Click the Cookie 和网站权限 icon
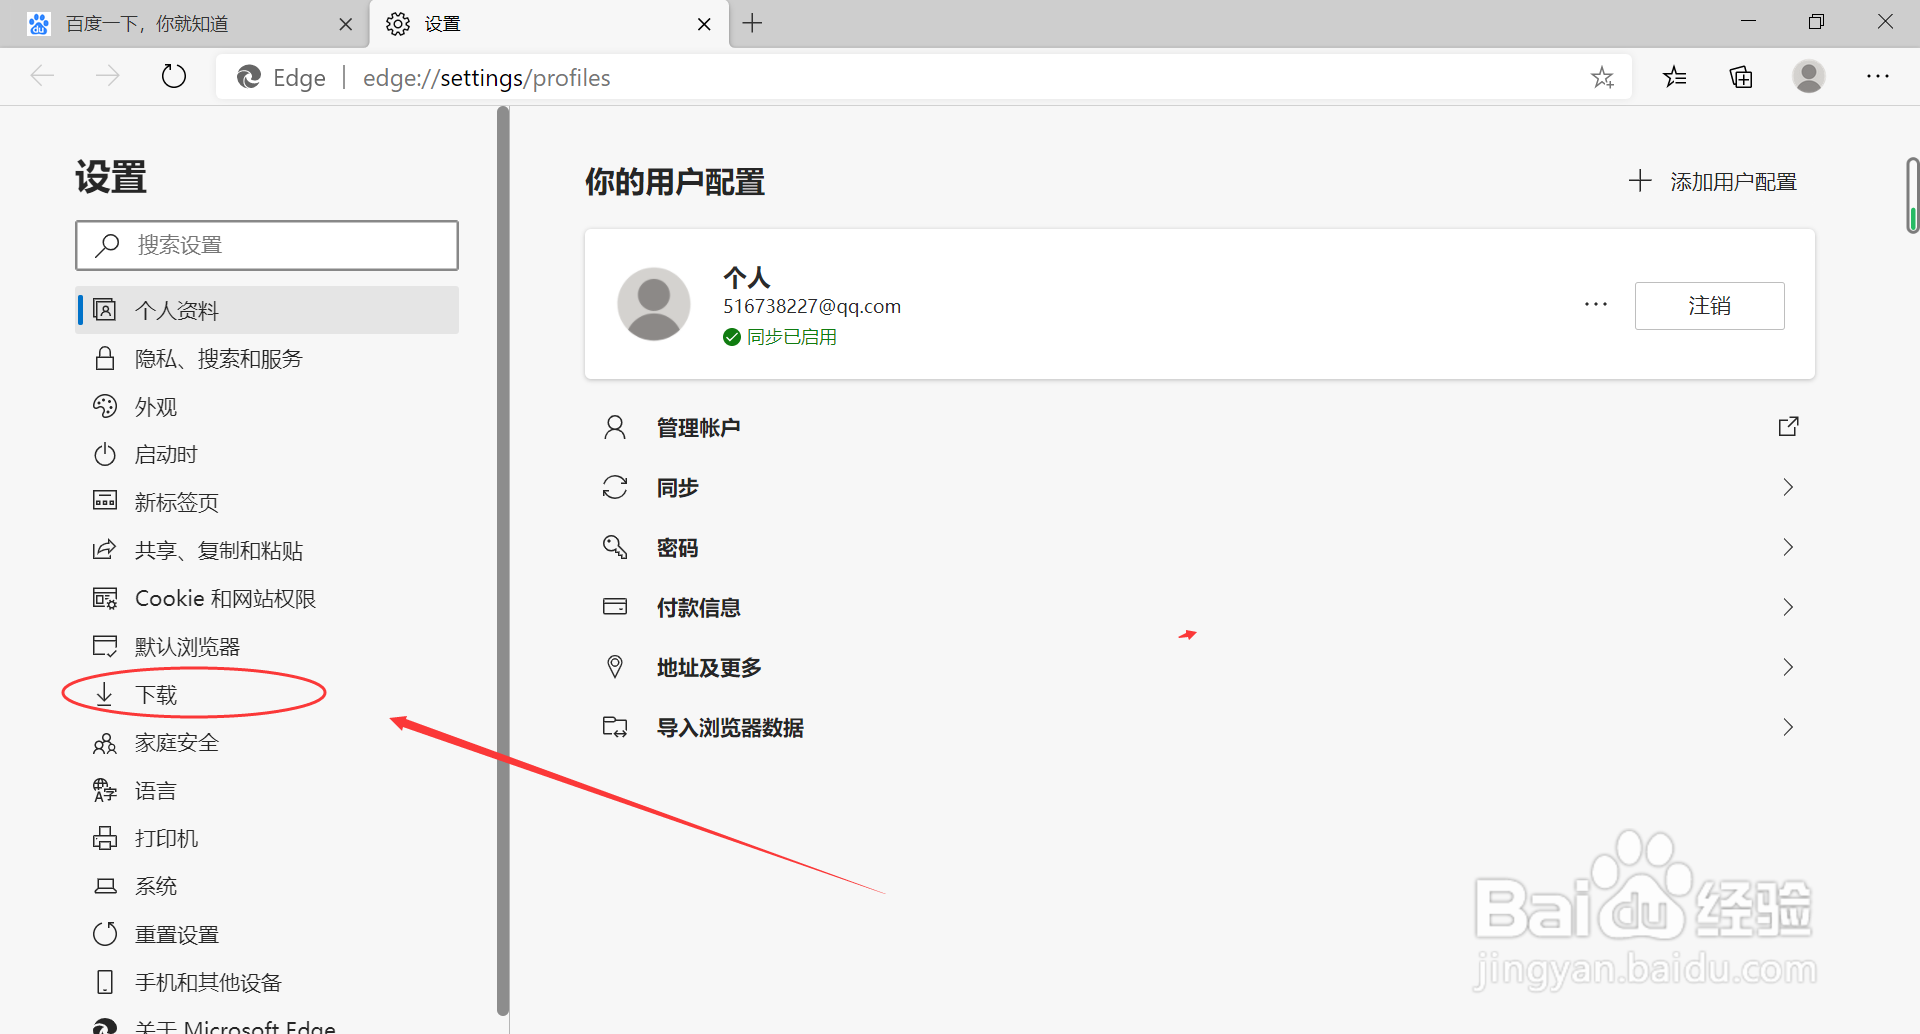 click(105, 597)
